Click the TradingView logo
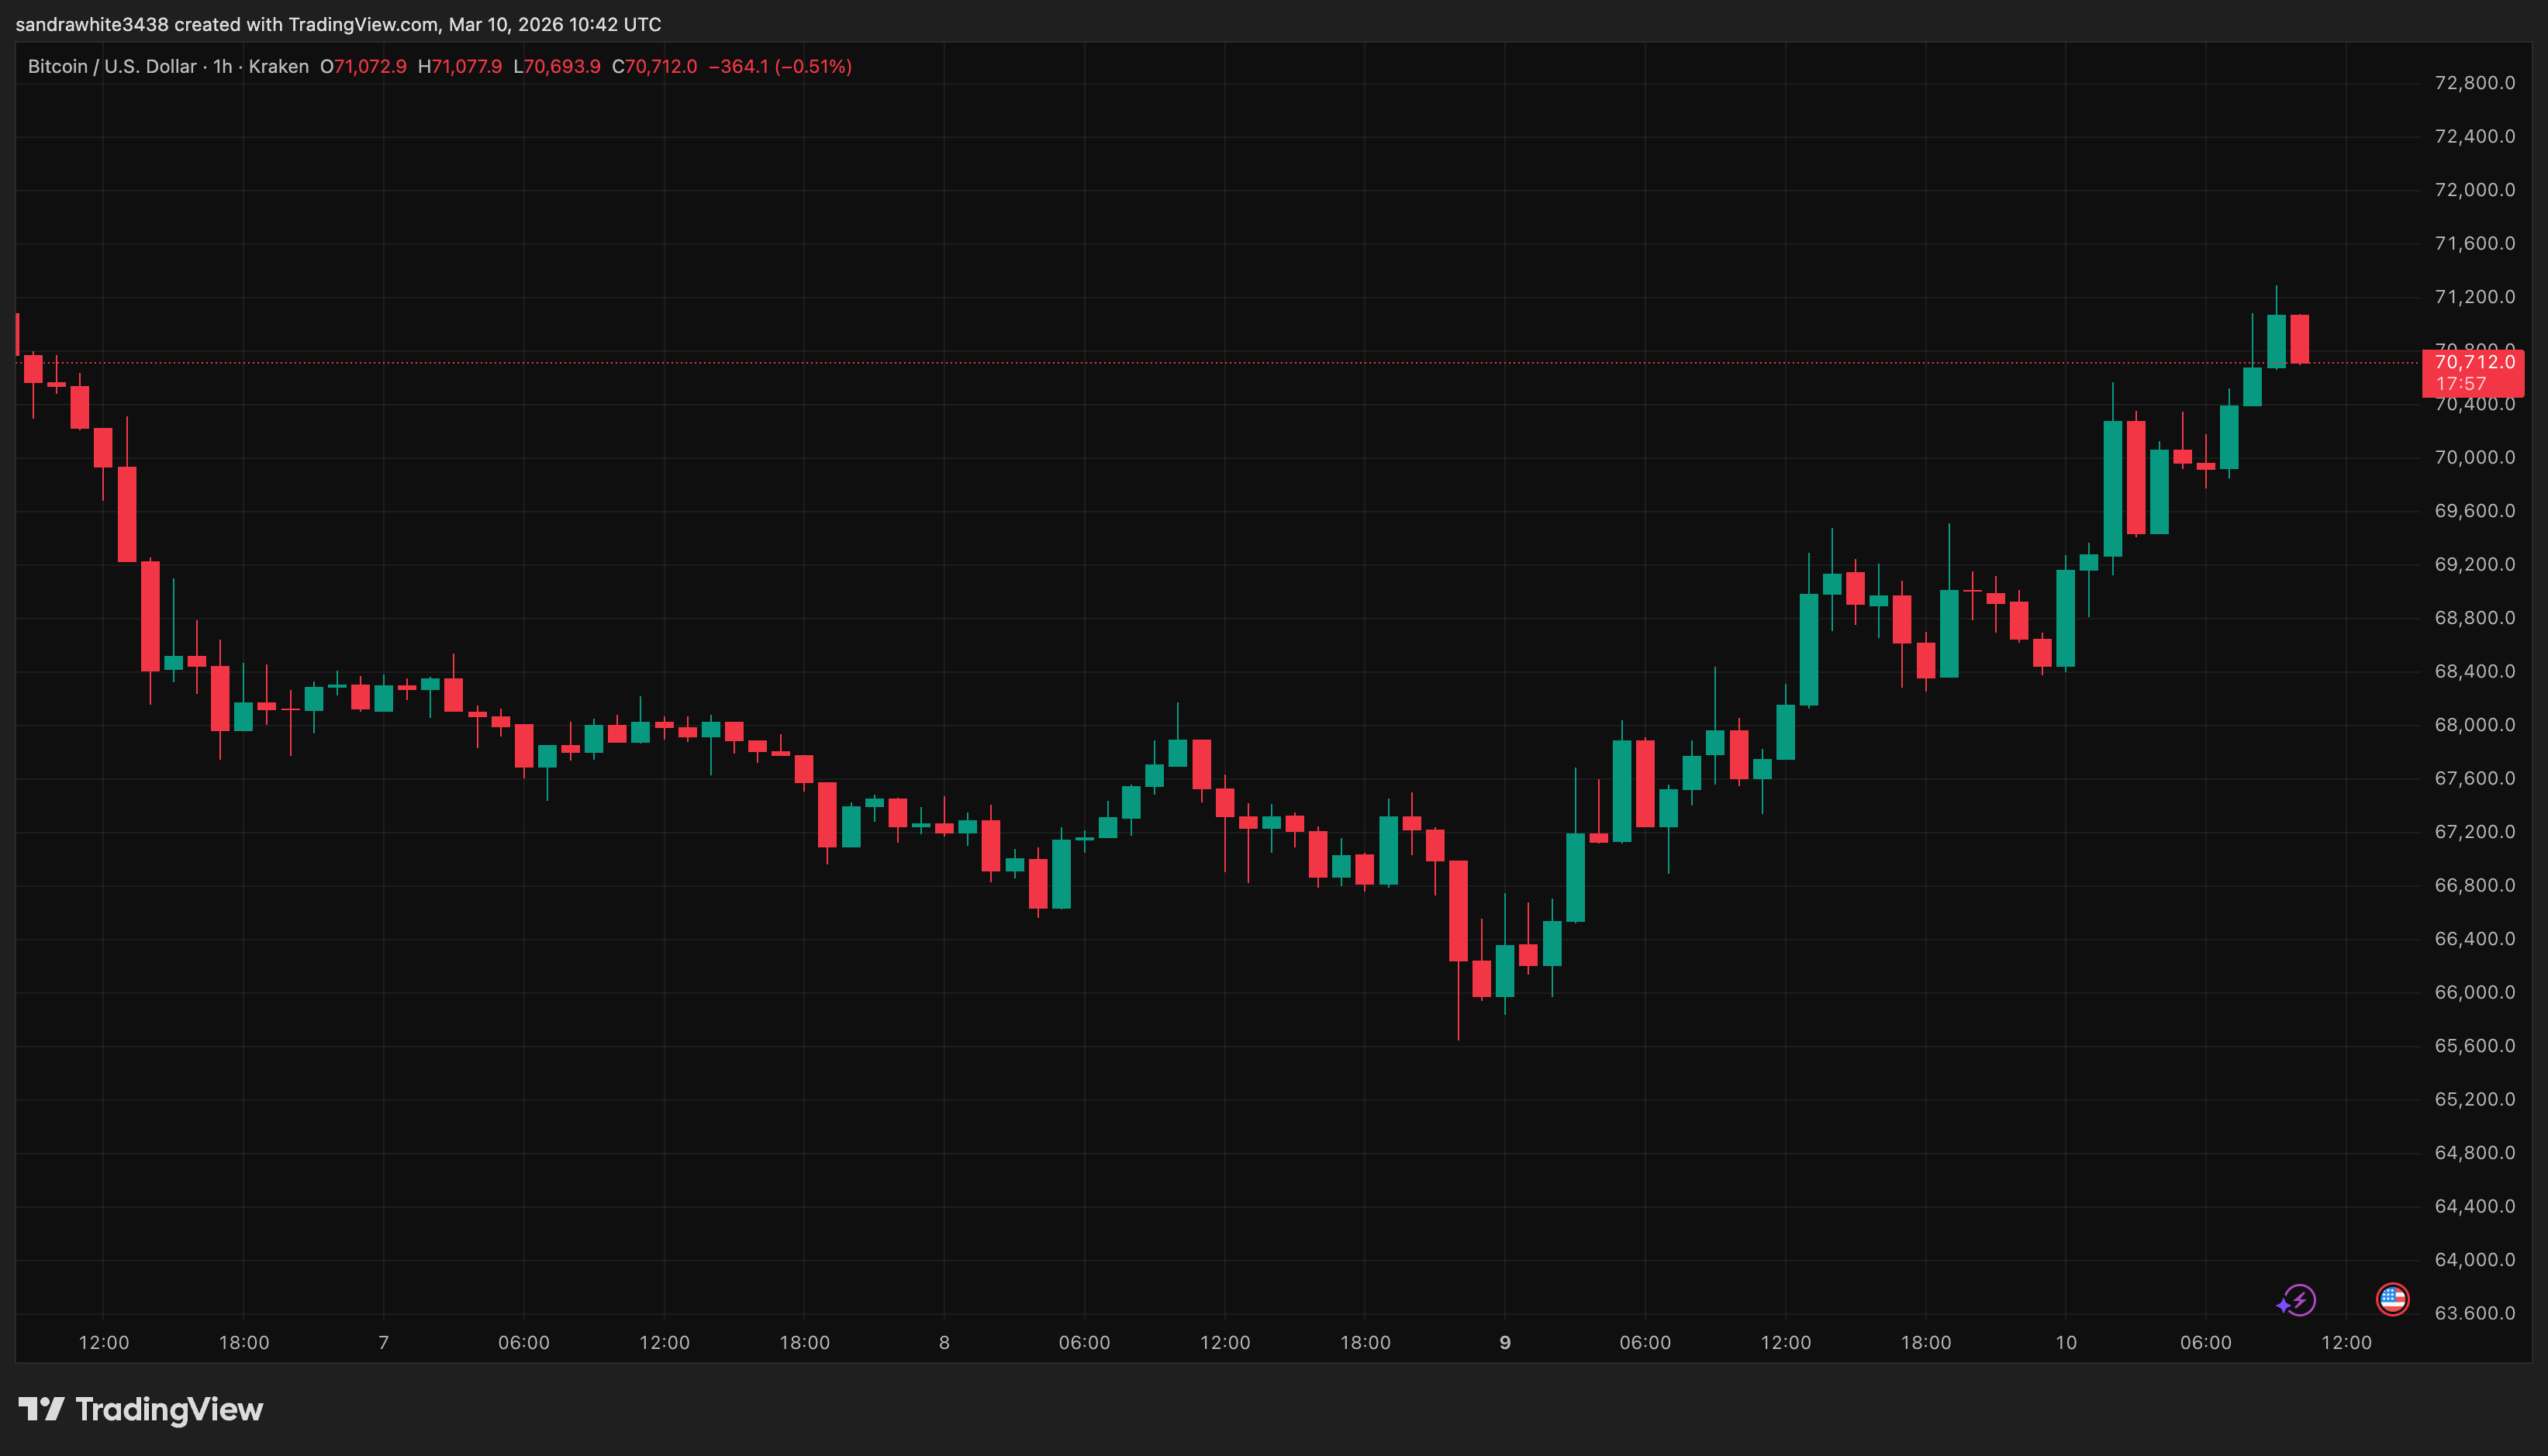 coord(140,1410)
